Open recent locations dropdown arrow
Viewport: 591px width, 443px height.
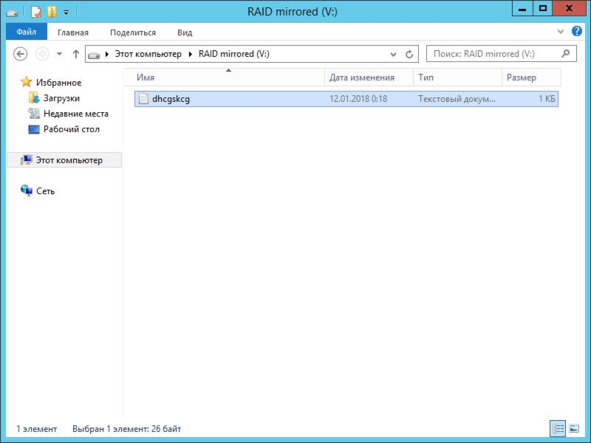click(x=60, y=54)
